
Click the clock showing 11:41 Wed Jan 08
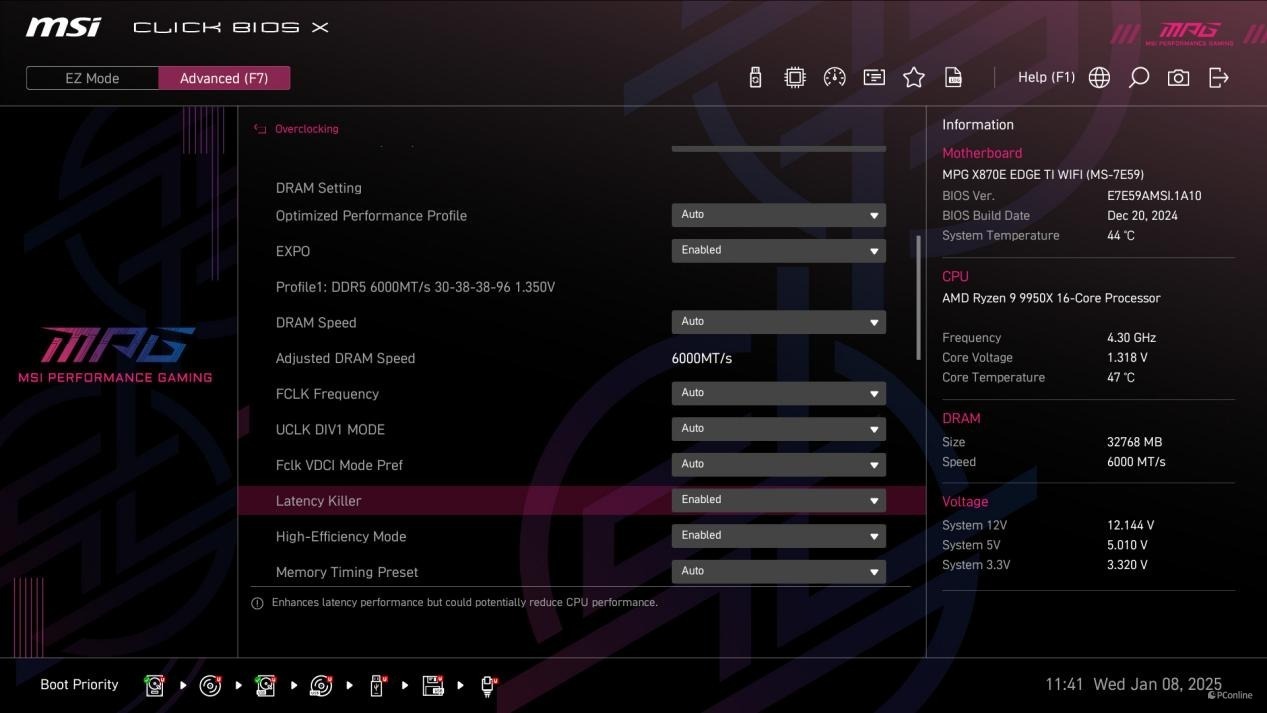pos(1133,685)
